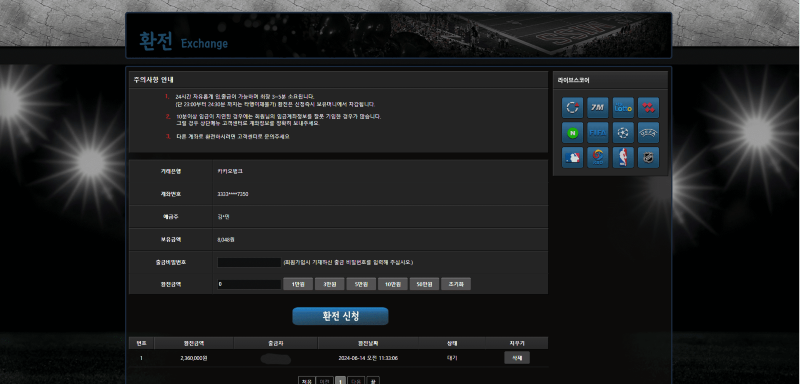Click the date 2024-06-14 오전 11:33:06

click(x=368, y=358)
